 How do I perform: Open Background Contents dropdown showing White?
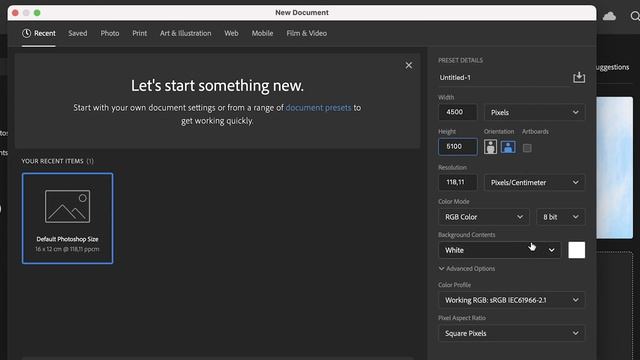click(x=500, y=250)
